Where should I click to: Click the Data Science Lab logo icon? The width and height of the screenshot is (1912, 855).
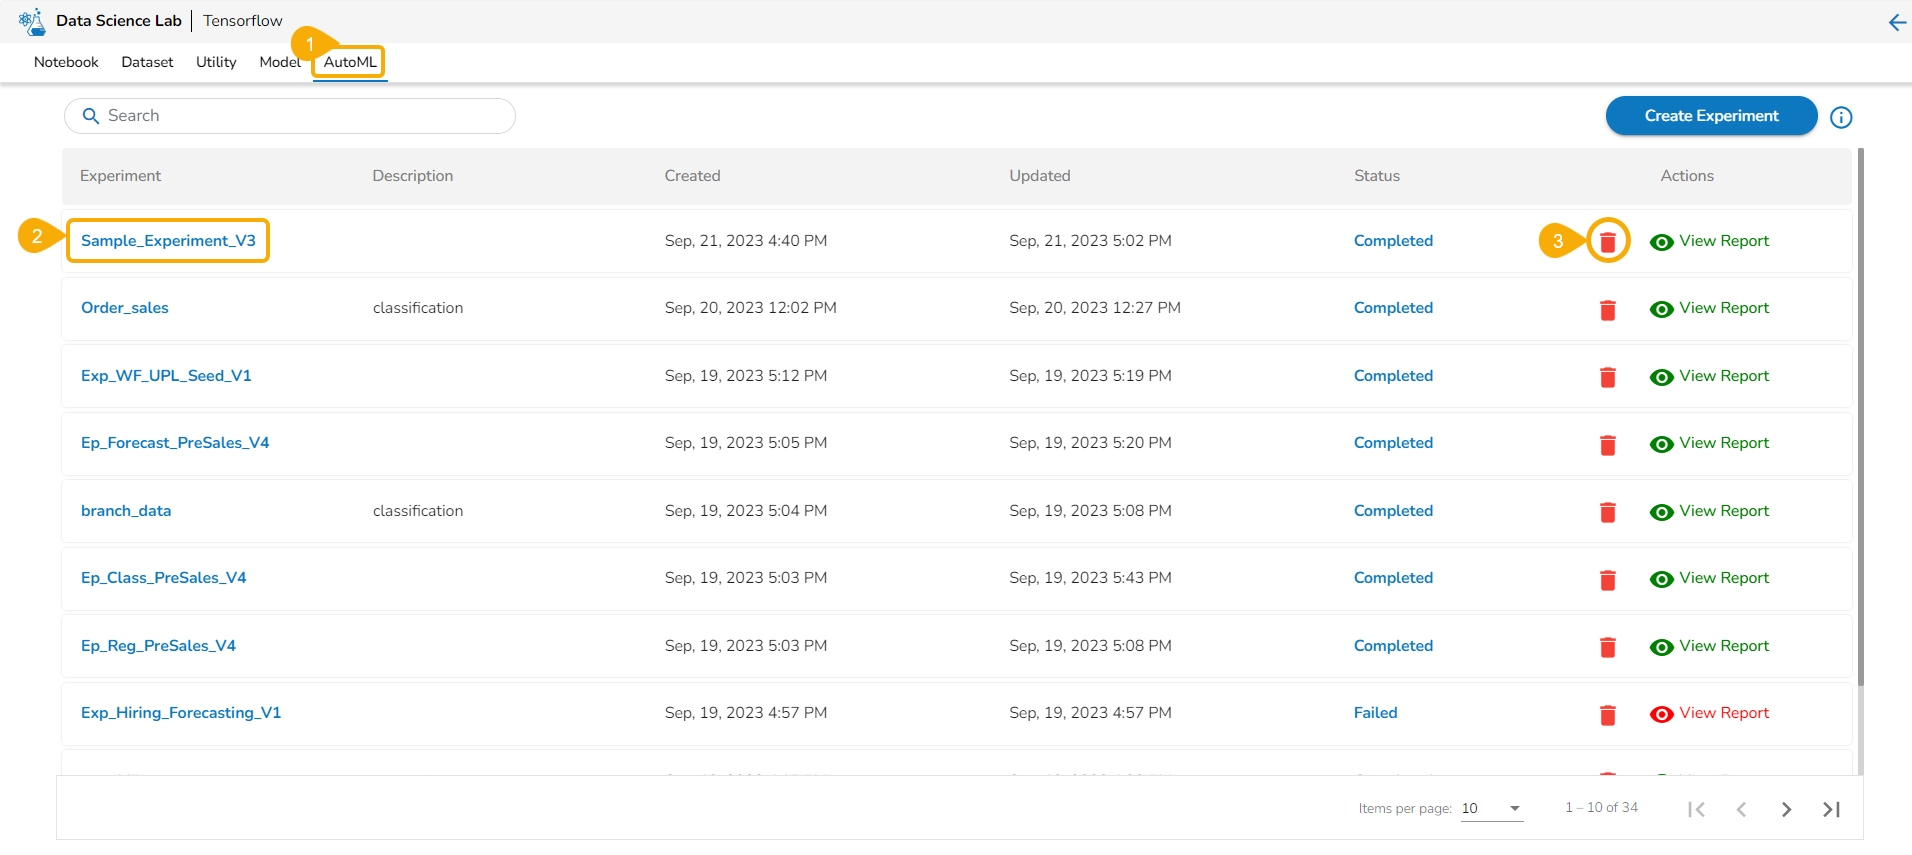click(32, 21)
